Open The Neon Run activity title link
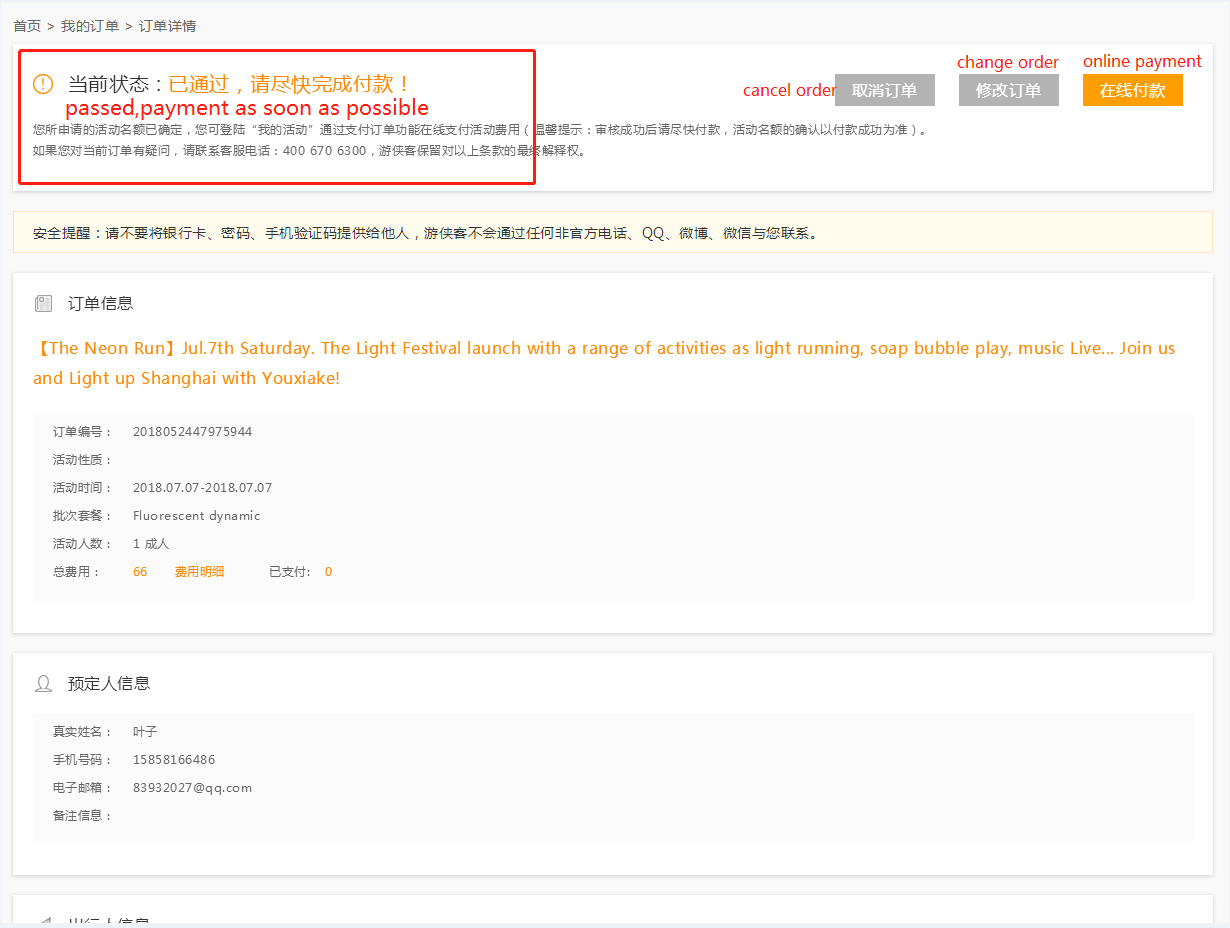 tap(604, 363)
